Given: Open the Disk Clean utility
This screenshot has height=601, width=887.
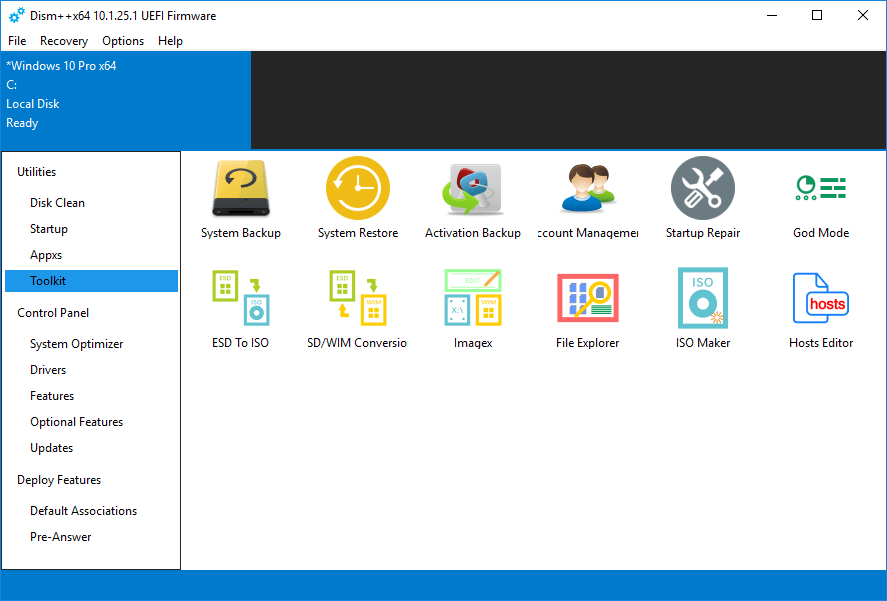Looking at the screenshot, I should pos(57,202).
